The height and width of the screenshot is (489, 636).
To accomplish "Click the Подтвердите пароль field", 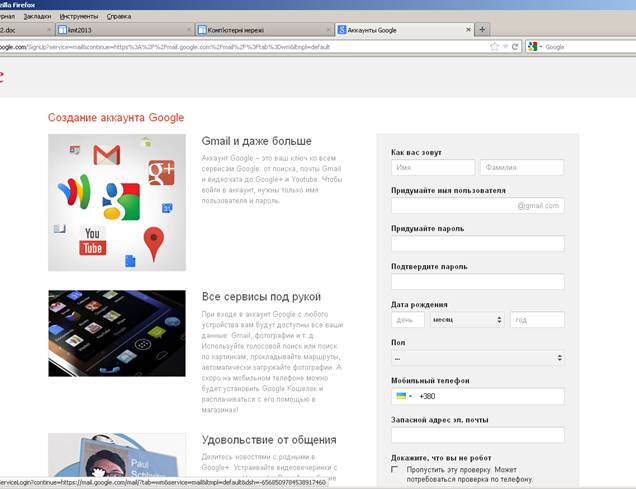I will [477, 282].
